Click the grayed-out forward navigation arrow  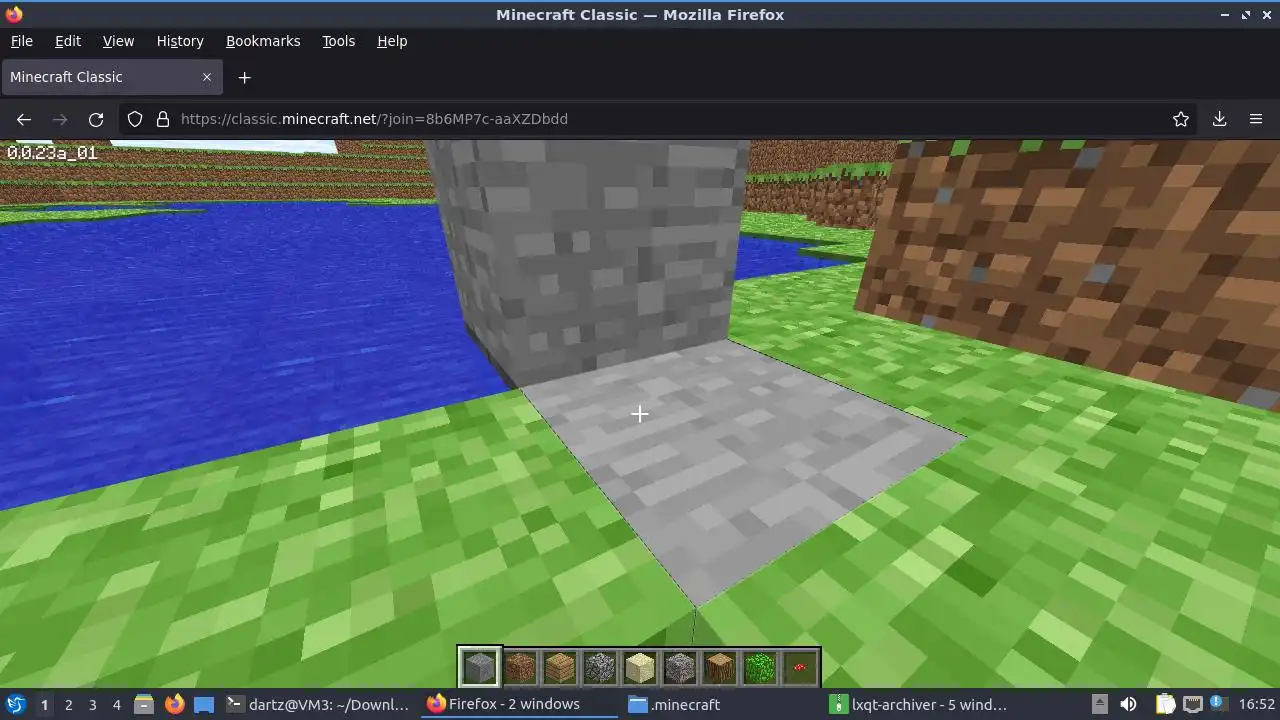pyautogui.click(x=60, y=119)
